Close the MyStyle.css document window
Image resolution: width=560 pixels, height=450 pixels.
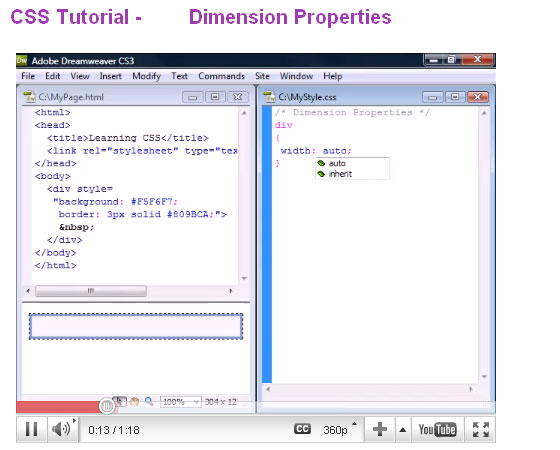click(478, 97)
